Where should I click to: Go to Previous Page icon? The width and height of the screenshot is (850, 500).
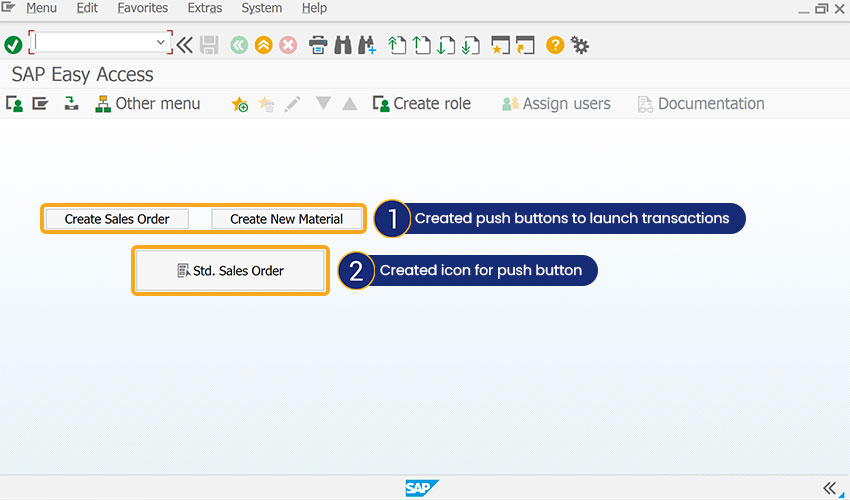point(421,45)
